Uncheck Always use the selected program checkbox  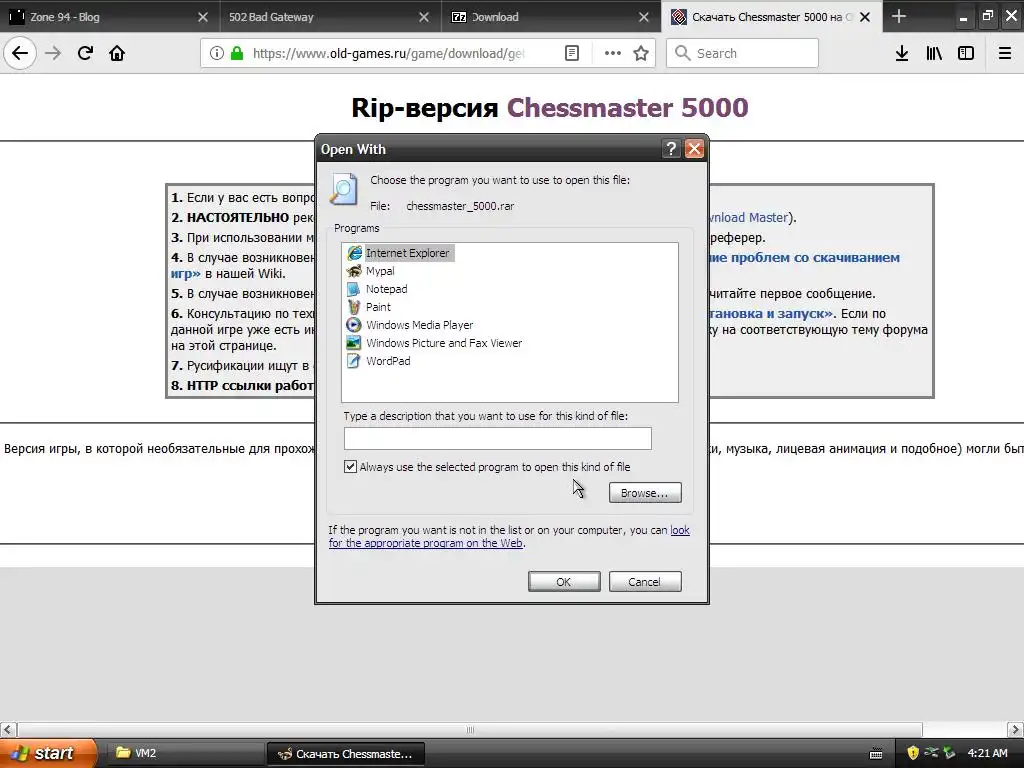click(351, 466)
